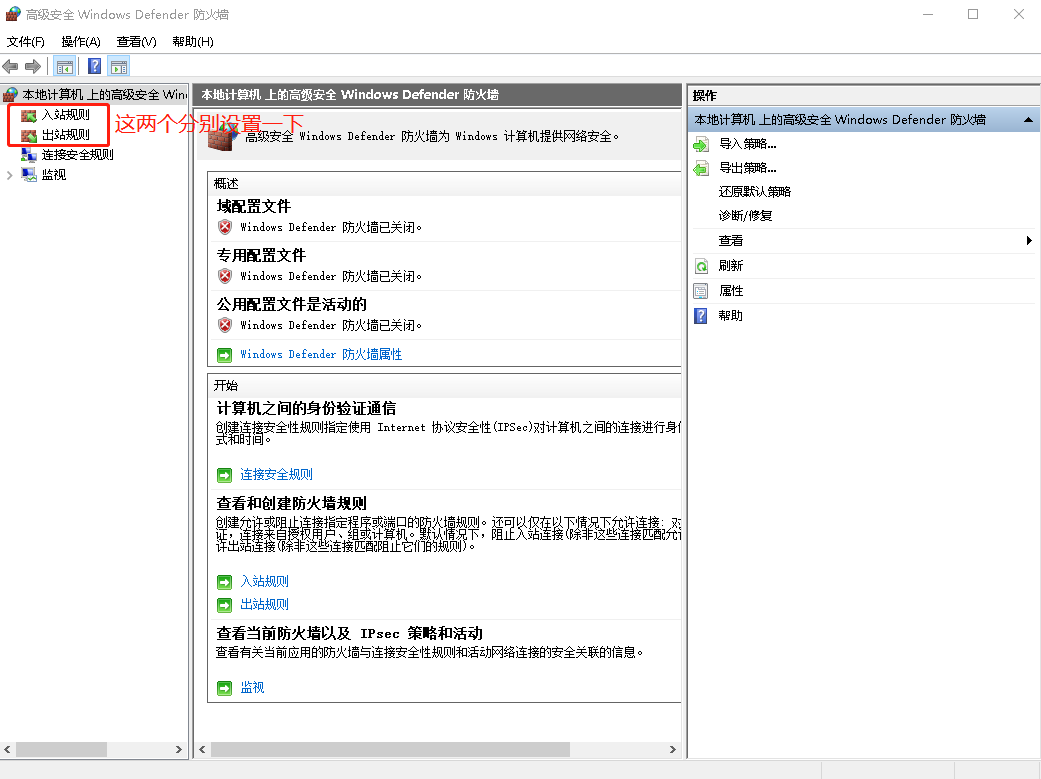Click the forward arrow toolbar icon
This screenshot has height=779, width=1041.
(33, 67)
